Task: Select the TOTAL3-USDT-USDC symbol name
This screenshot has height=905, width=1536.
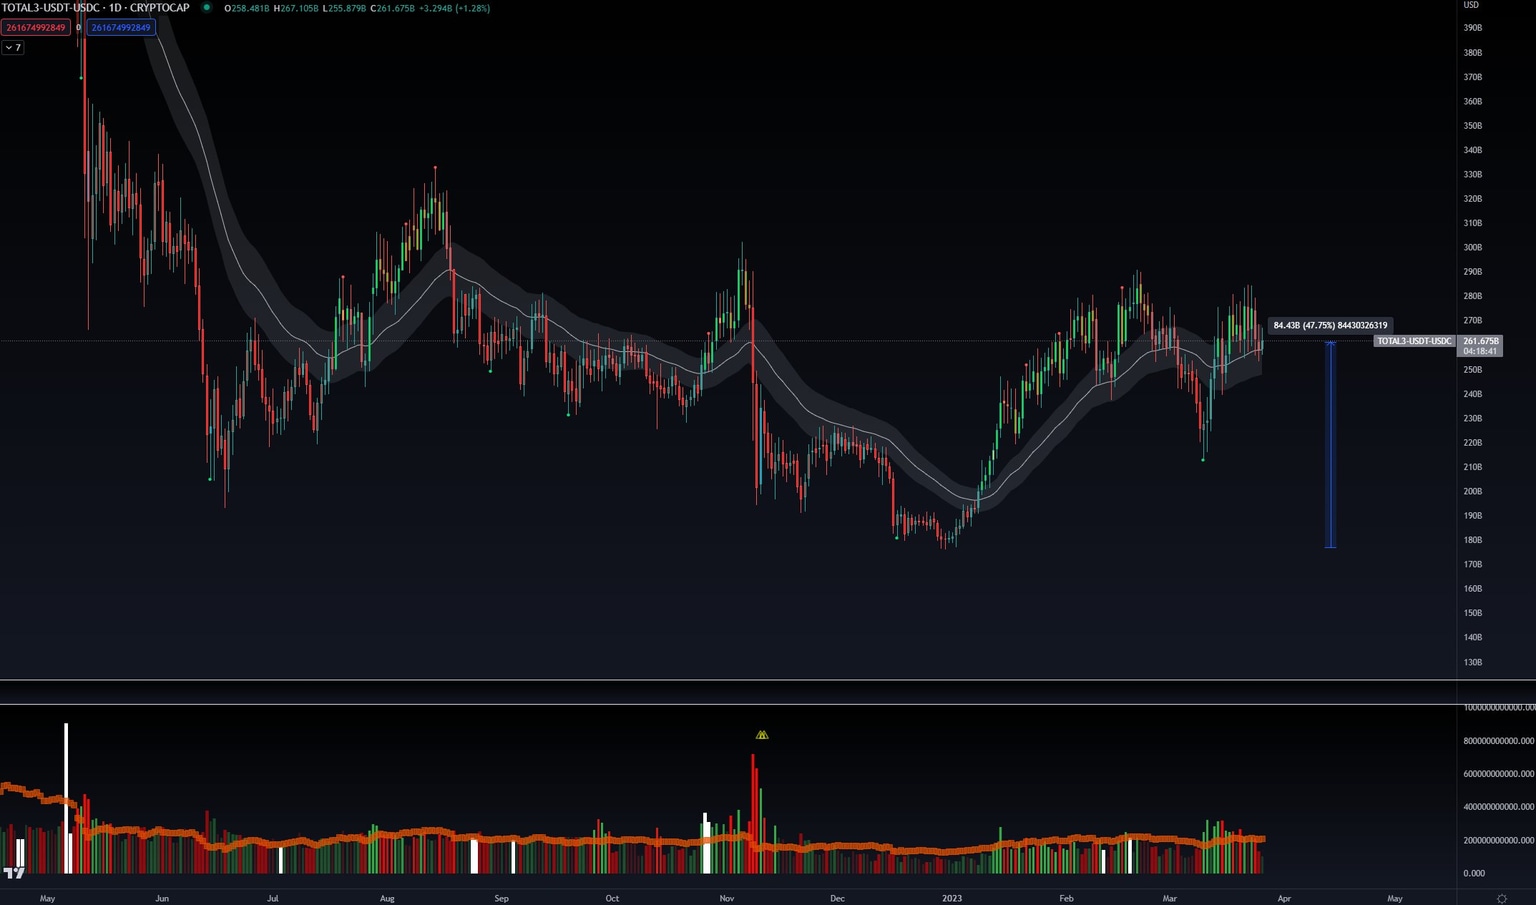Action: pos(48,8)
